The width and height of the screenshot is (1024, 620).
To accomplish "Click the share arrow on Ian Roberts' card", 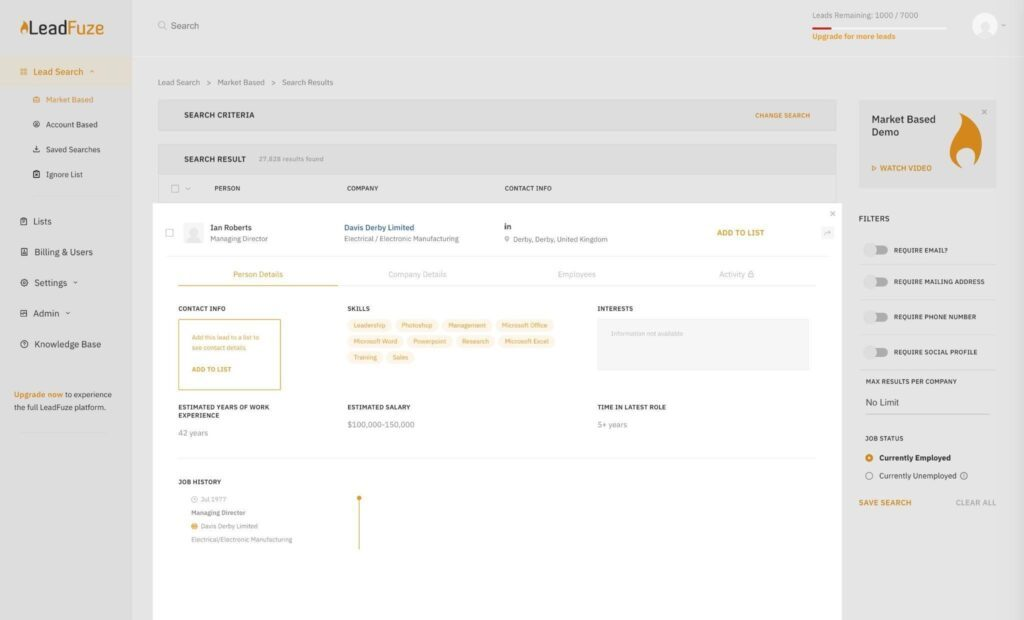I will [827, 233].
